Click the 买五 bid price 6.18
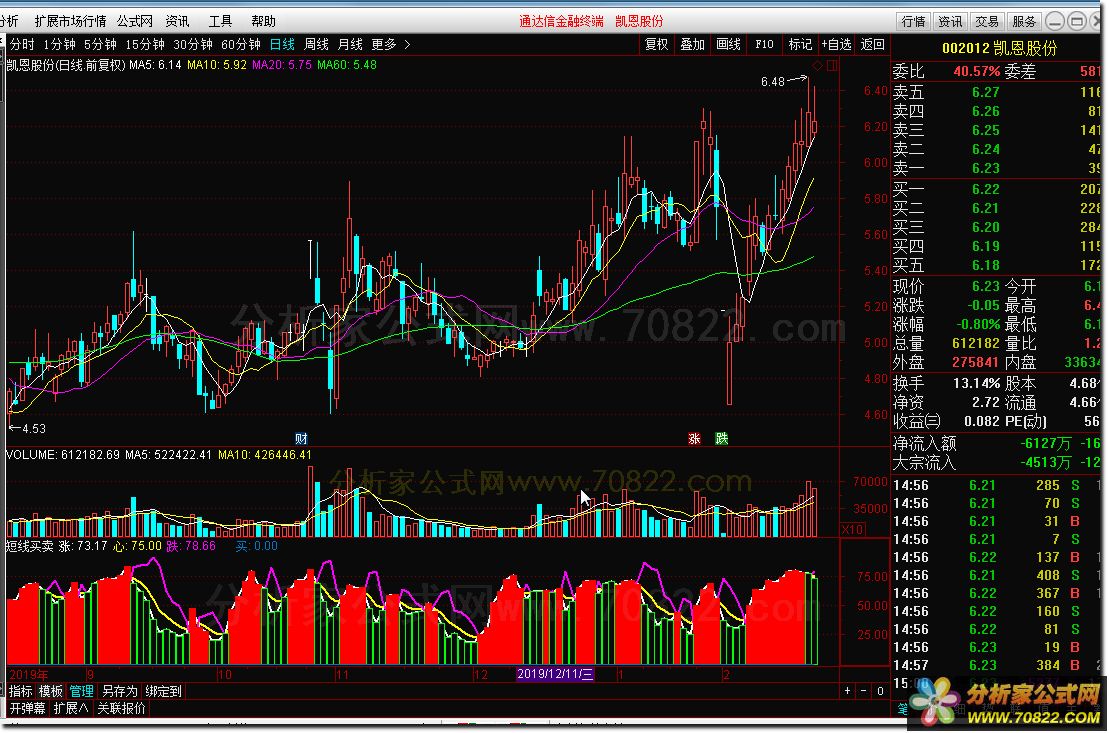Screen dimensions: 1109x733 [x=985, y=265]
